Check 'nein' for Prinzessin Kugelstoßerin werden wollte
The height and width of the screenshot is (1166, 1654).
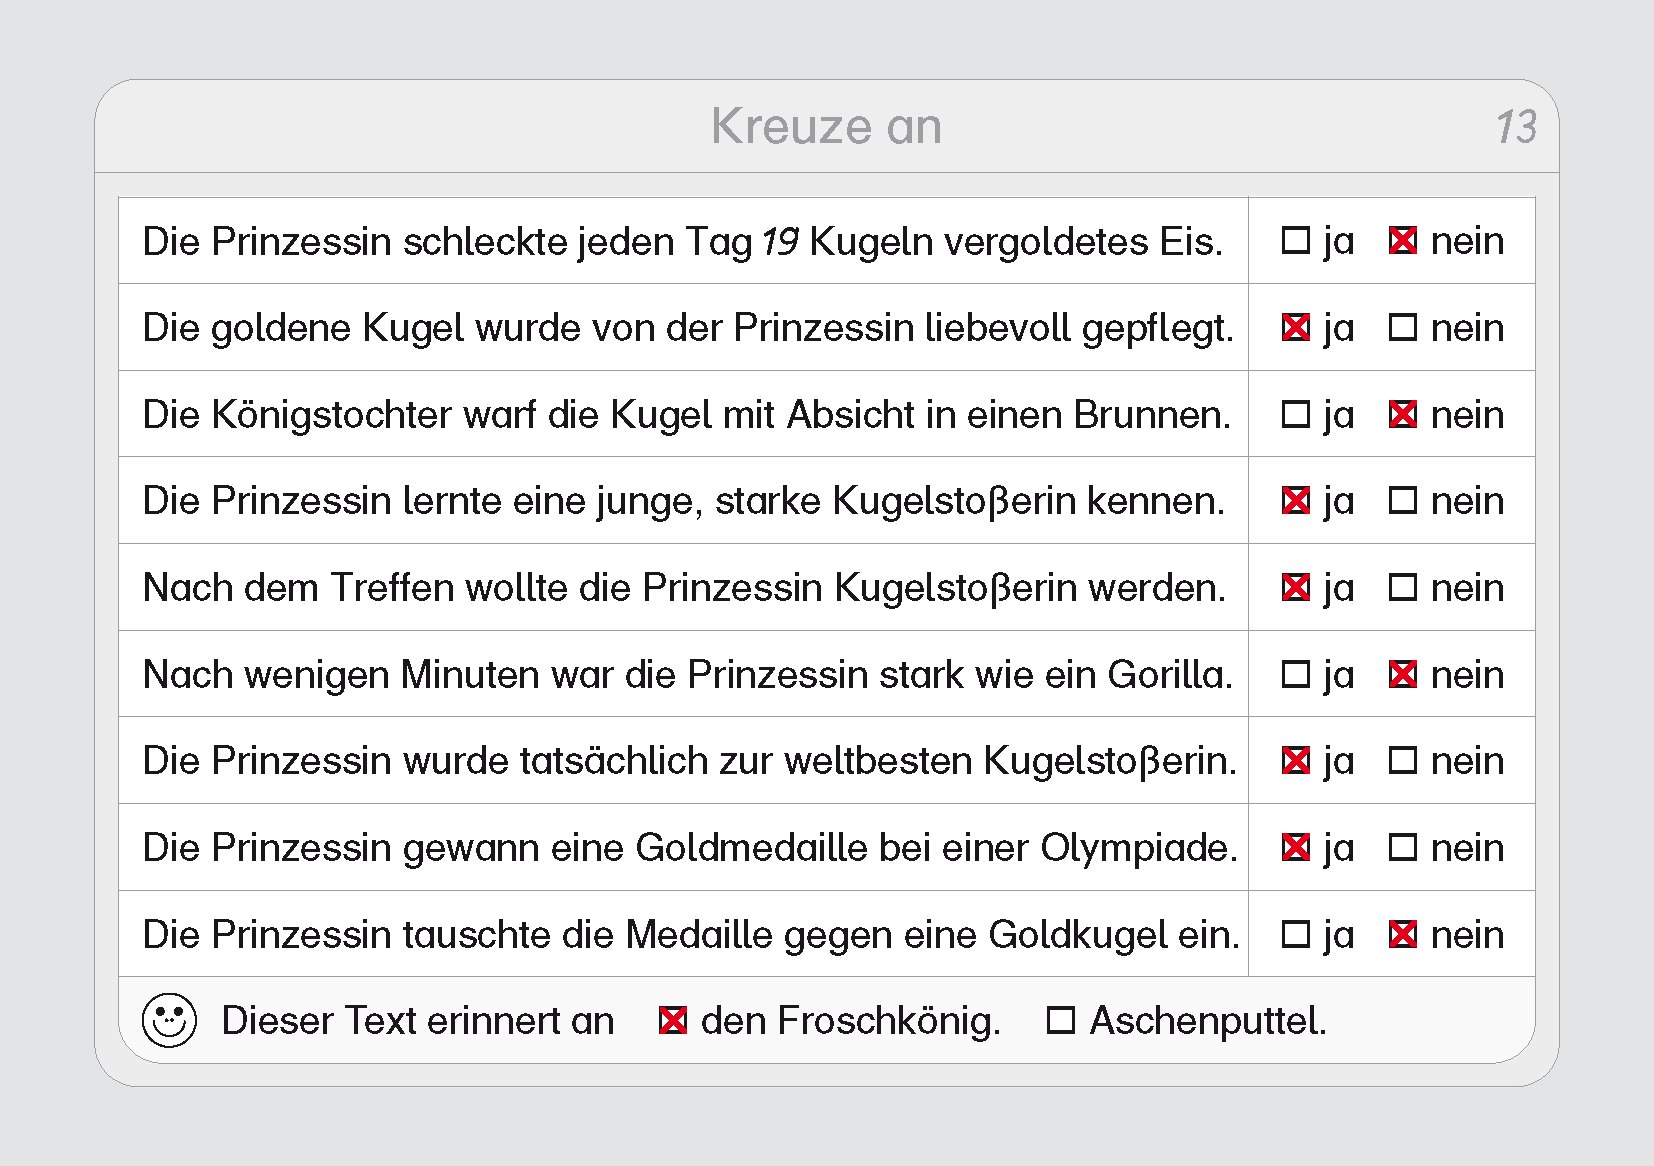pos(1403,588)
